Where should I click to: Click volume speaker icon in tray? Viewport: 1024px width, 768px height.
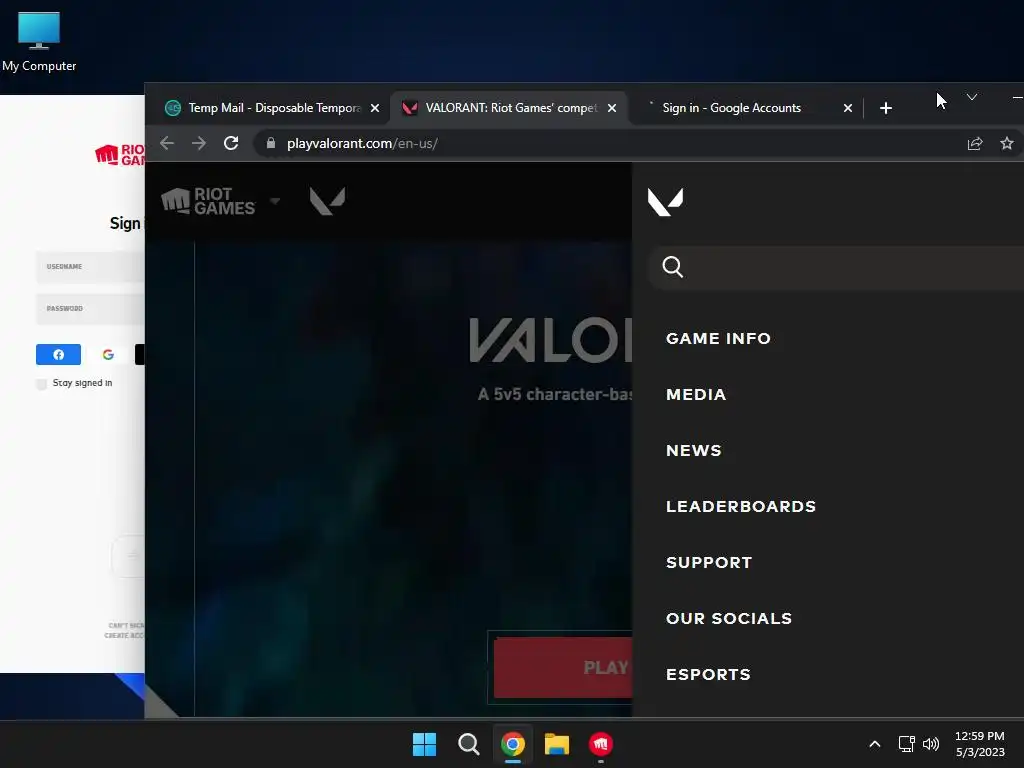(x=931, y=744)
